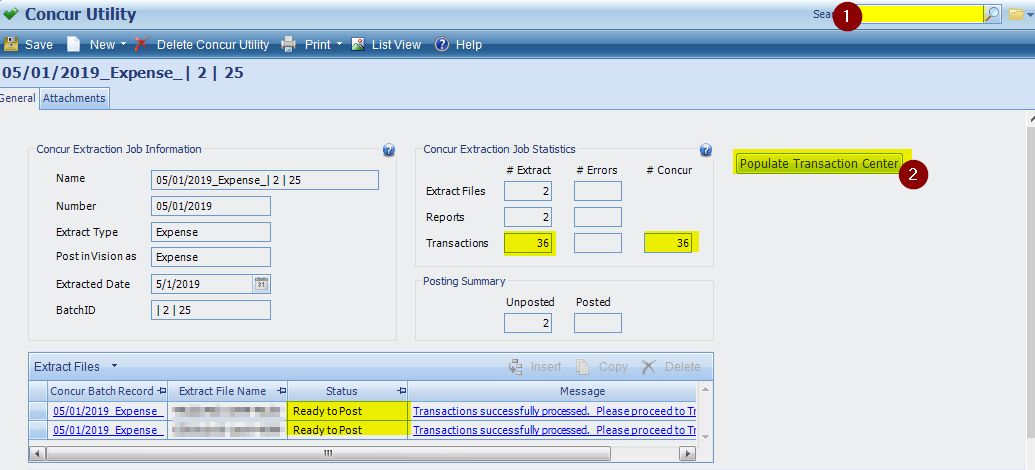
Task: Click grid horizontal scrollbar right arrow
Action: pos(688,453)
